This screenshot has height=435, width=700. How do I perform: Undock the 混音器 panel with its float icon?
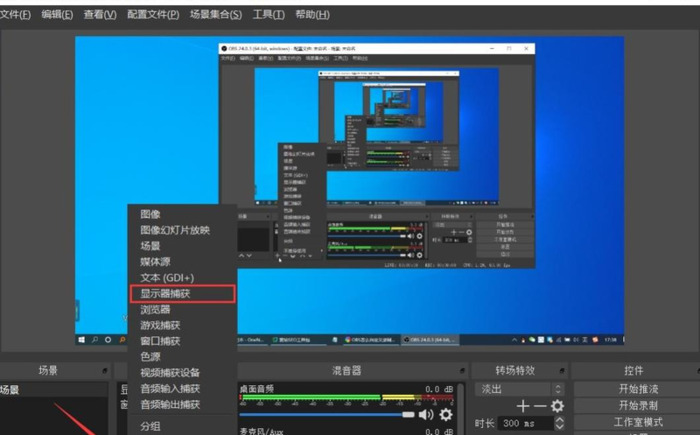pos(462,371)
